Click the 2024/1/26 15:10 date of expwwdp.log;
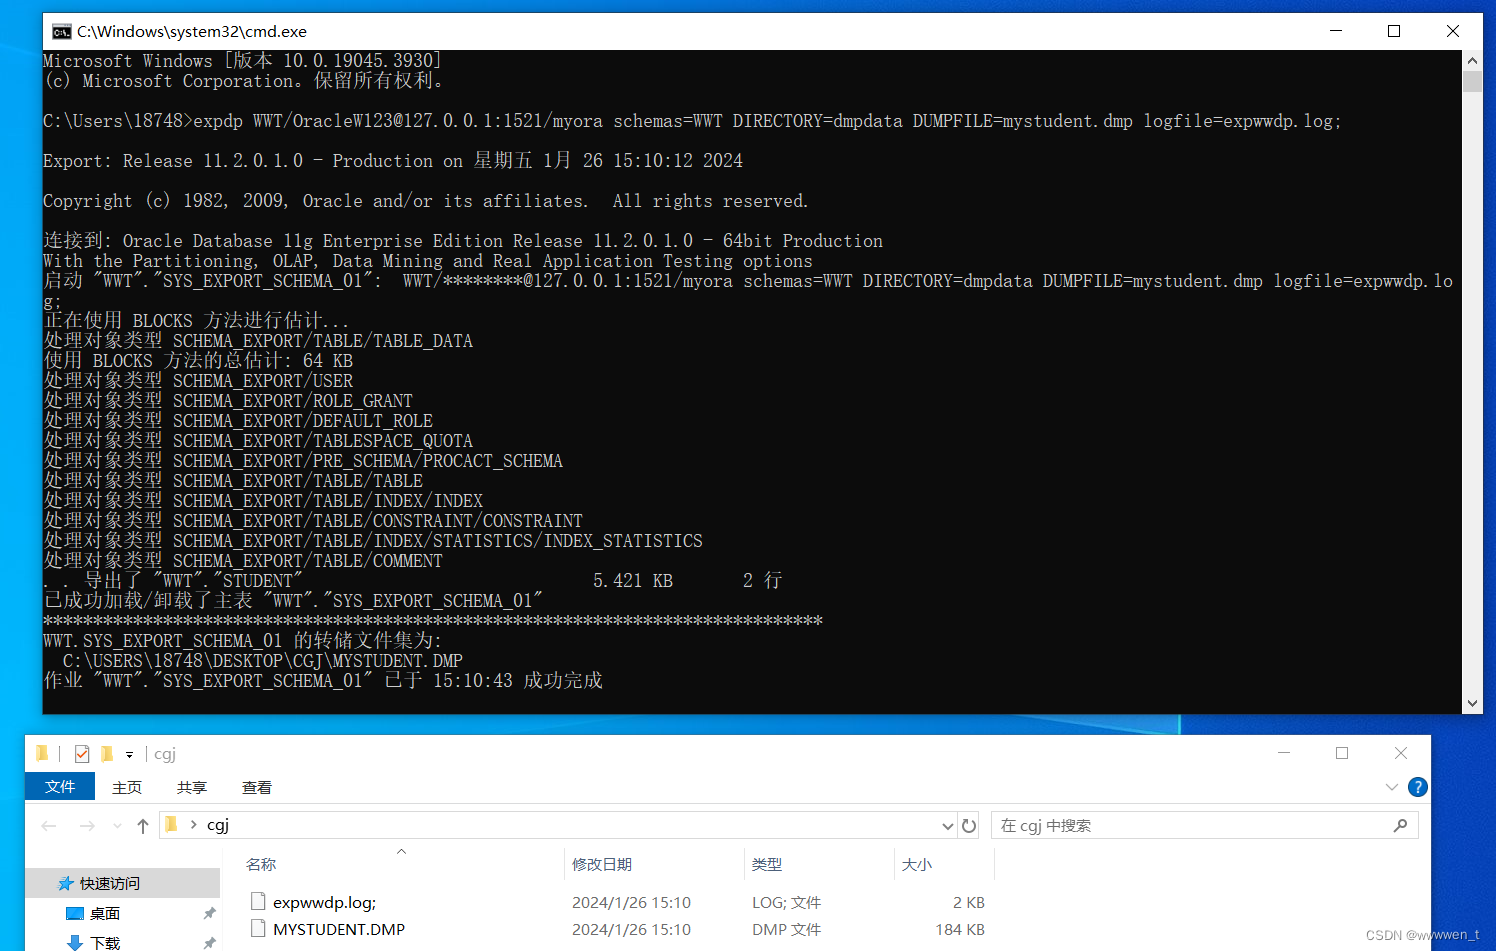 [x=631, y=902]
